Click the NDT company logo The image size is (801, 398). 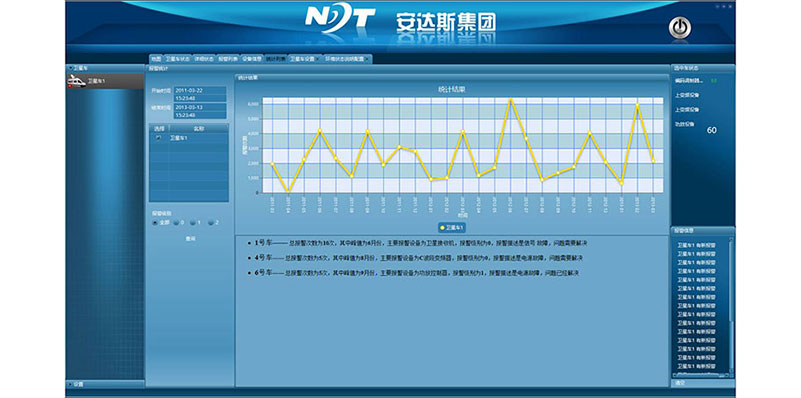tap(340, 18)
